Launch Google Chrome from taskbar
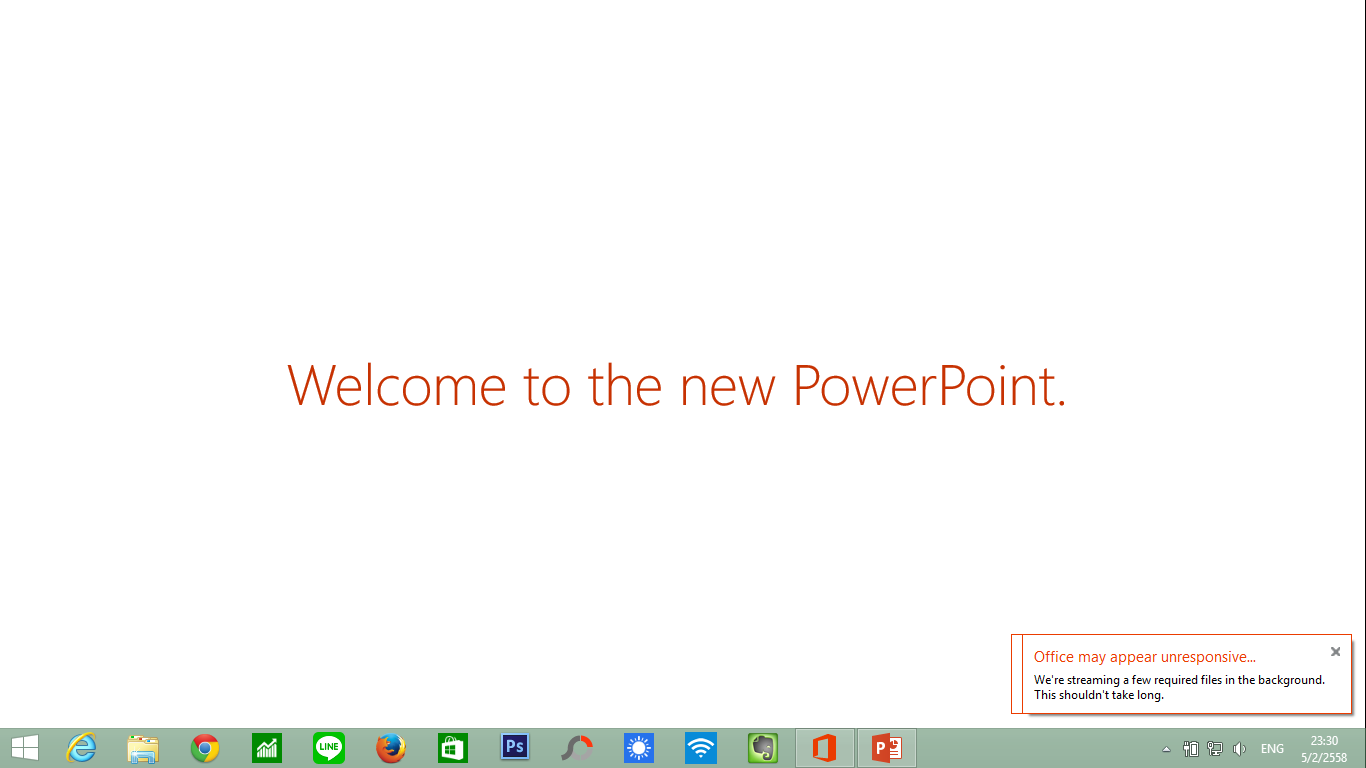 coord(205,748)
